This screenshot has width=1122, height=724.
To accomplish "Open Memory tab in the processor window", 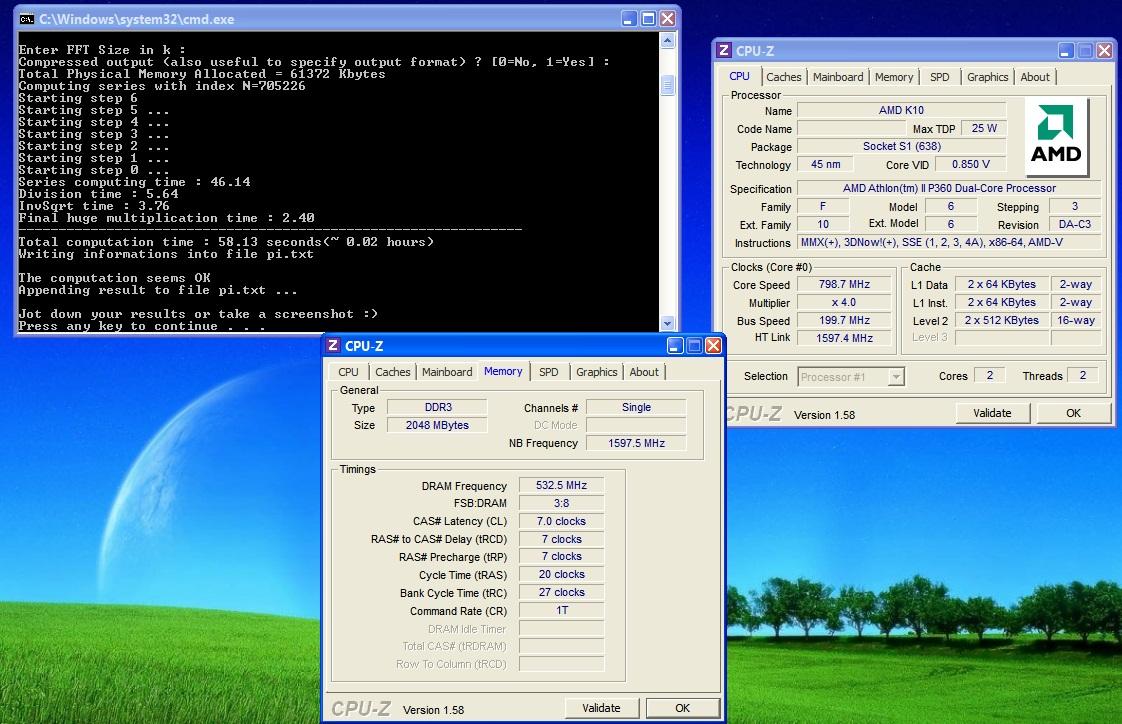I will [x=894, y=77].
